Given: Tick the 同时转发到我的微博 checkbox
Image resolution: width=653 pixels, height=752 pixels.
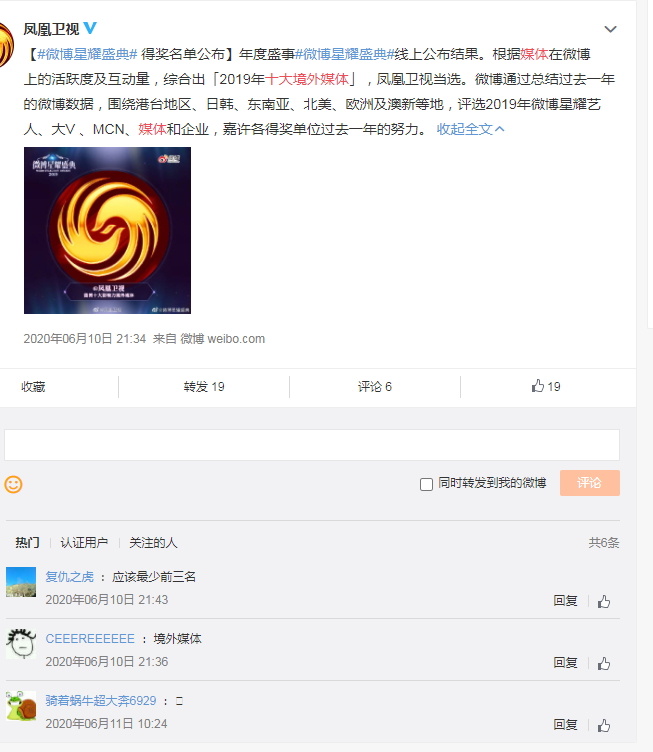Looking at the screenshot, I should point(426,484).
